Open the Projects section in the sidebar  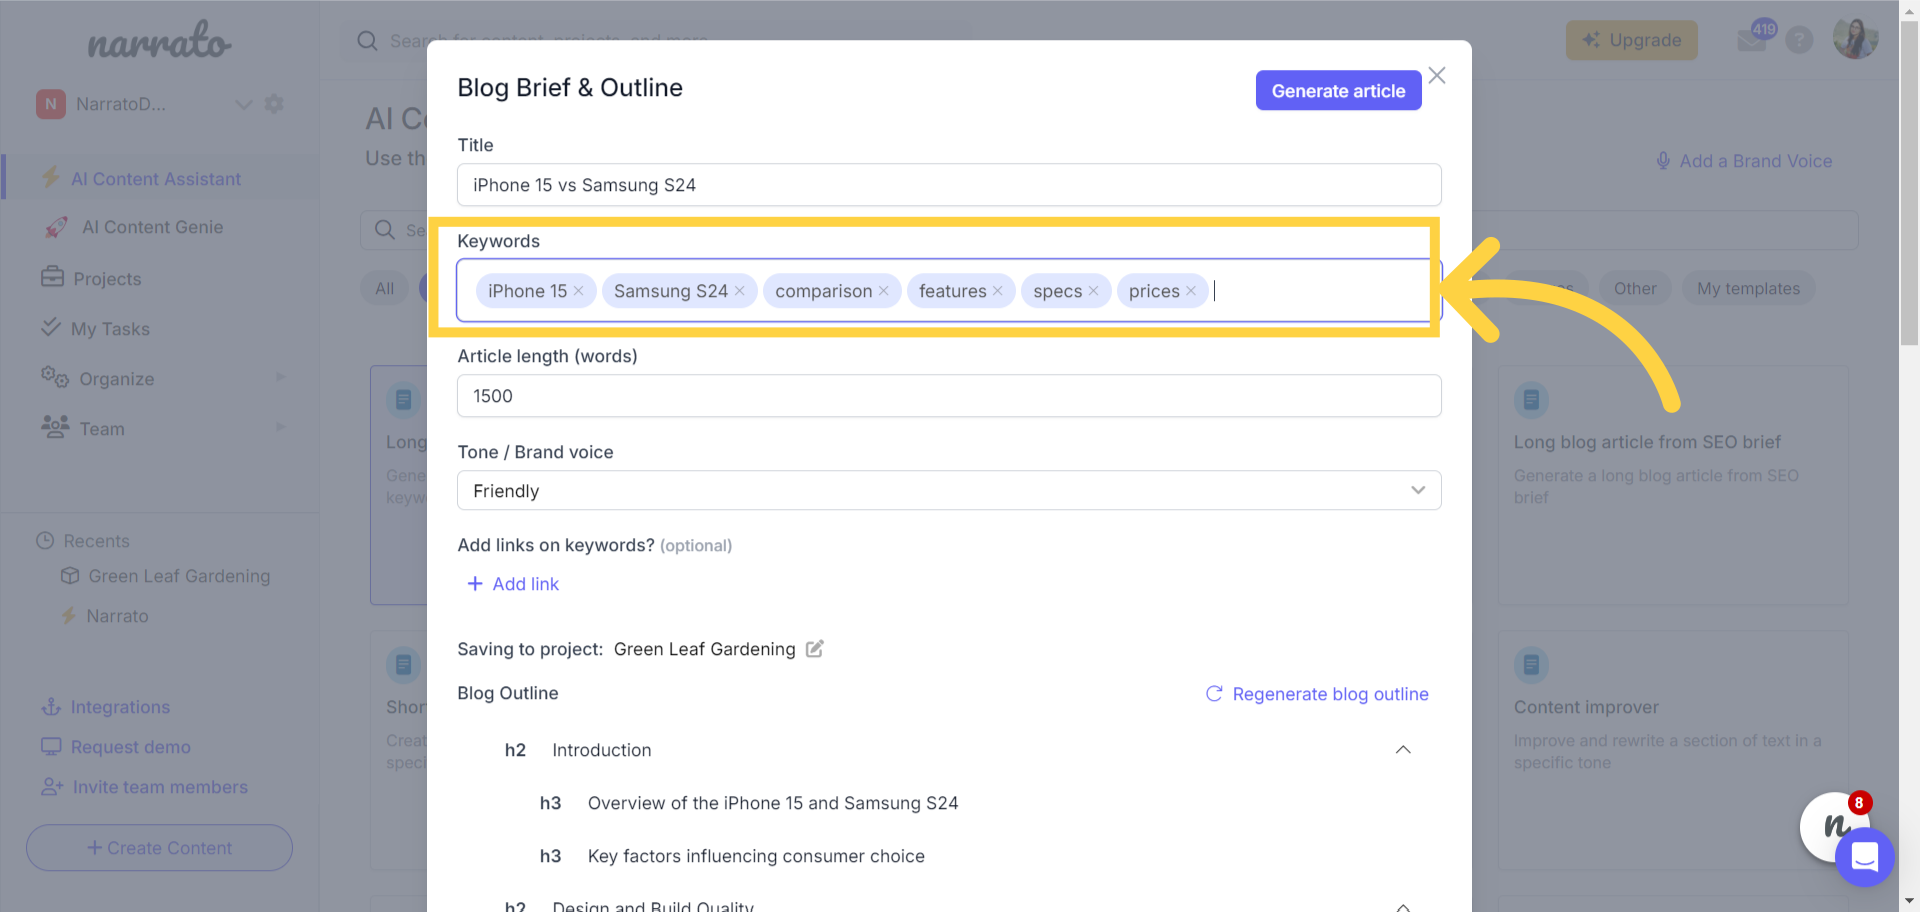(107, 278)
